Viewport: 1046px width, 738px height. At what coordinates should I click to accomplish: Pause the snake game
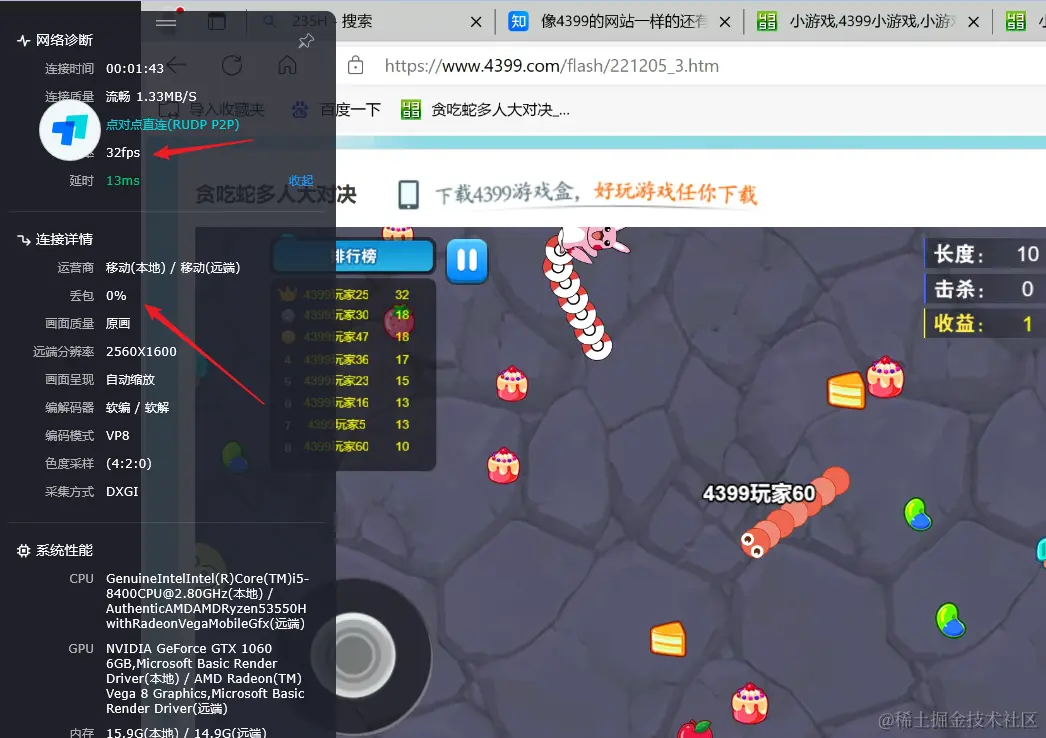tap(467, 260)
